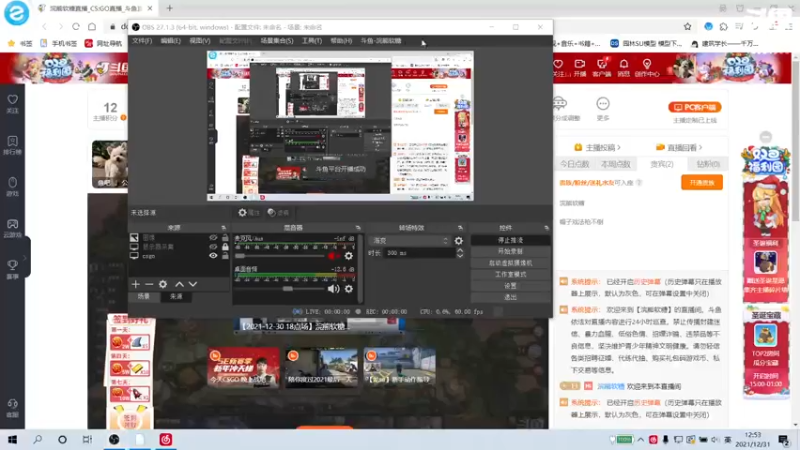This screenshot has width=800, height=450.
Task: Pop out the 转场特效 dock panel
Action: coord(460,228)
